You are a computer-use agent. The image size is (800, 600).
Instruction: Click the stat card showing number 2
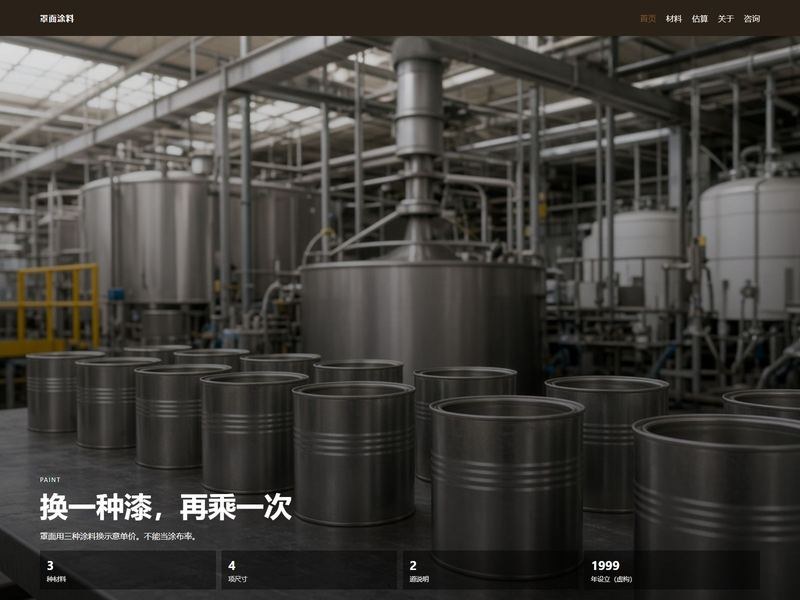[490, 570]
